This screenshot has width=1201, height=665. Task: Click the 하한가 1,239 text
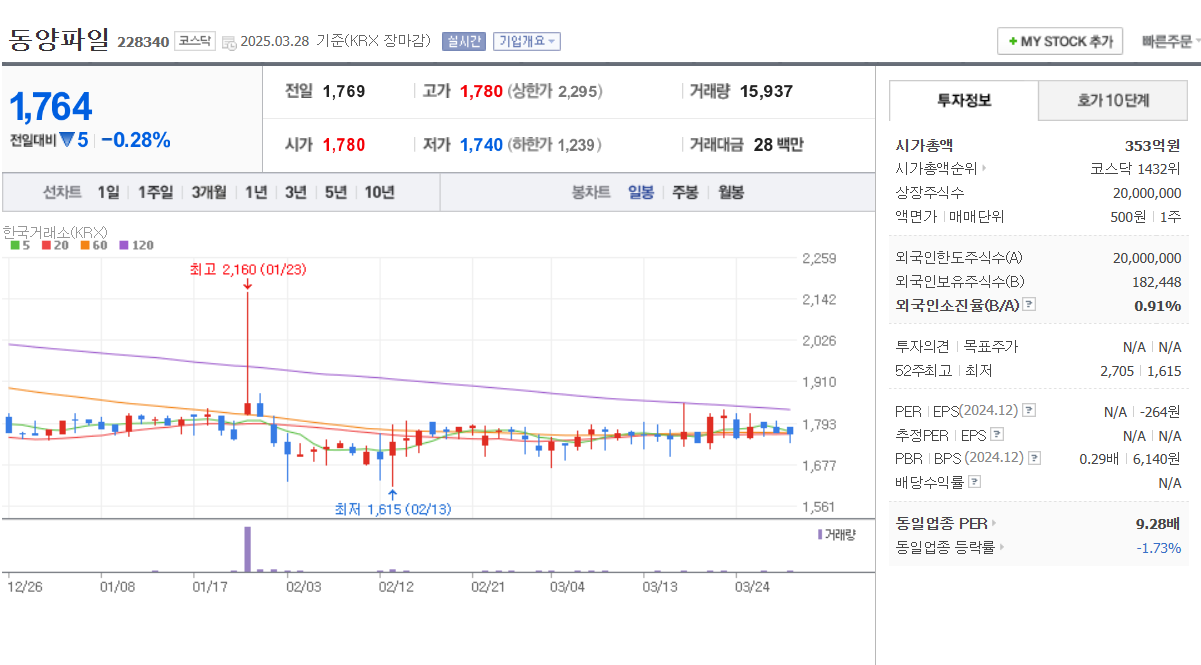click(554, 145)
